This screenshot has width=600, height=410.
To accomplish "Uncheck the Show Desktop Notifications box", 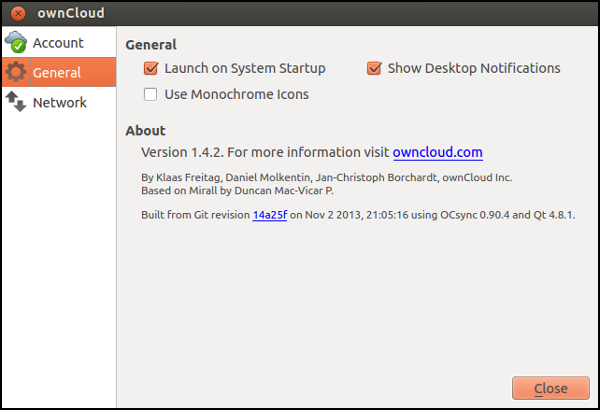I will click(x=375, y=69).
